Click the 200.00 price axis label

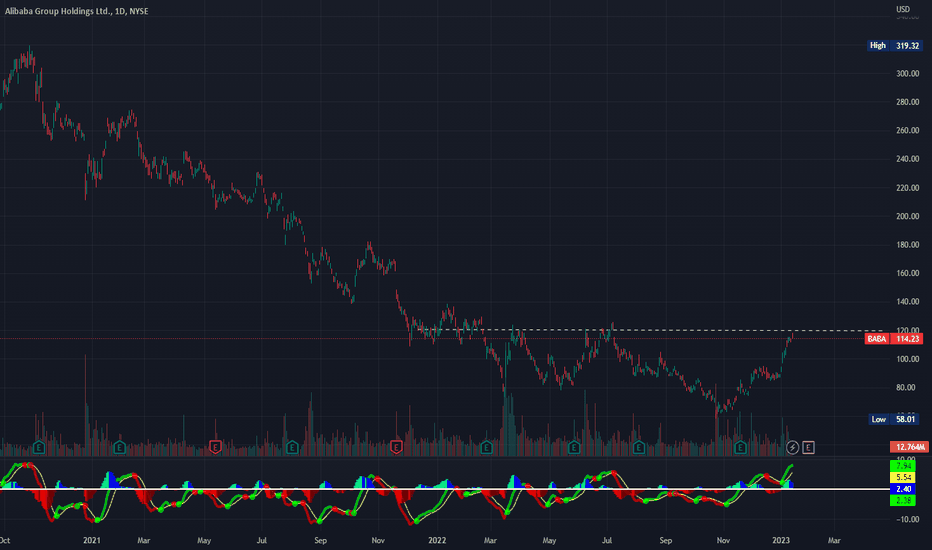pos(908,216)
